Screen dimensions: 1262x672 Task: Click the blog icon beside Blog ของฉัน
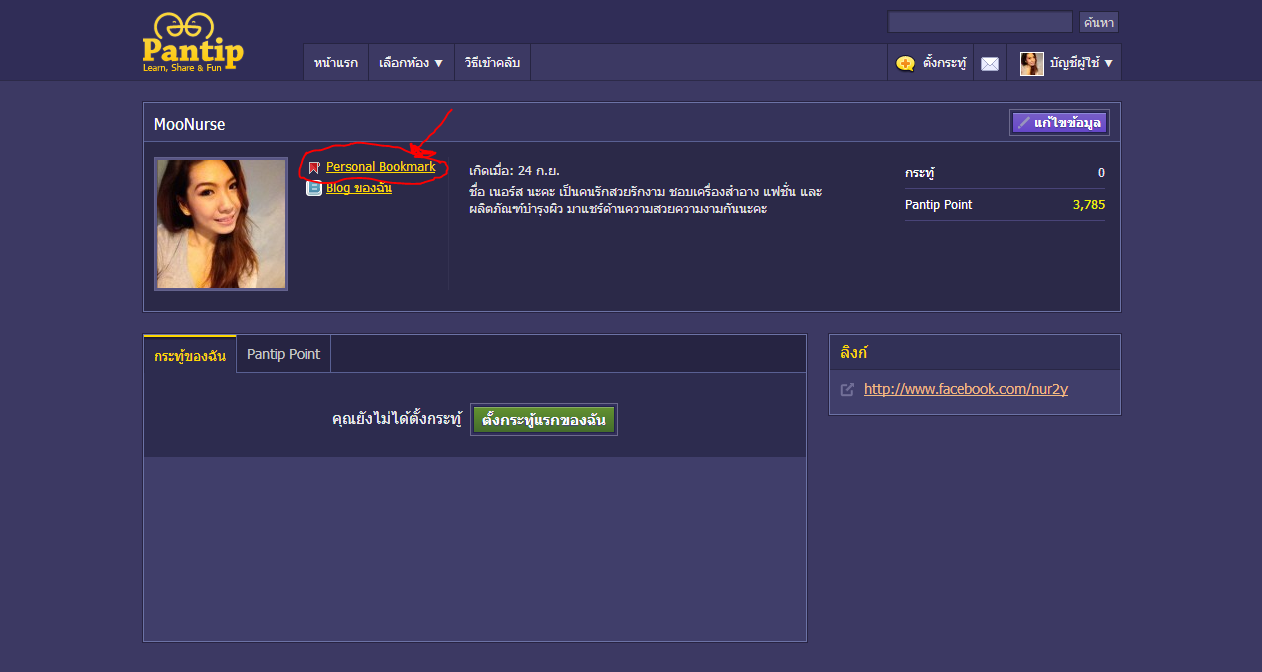(314, 187)
